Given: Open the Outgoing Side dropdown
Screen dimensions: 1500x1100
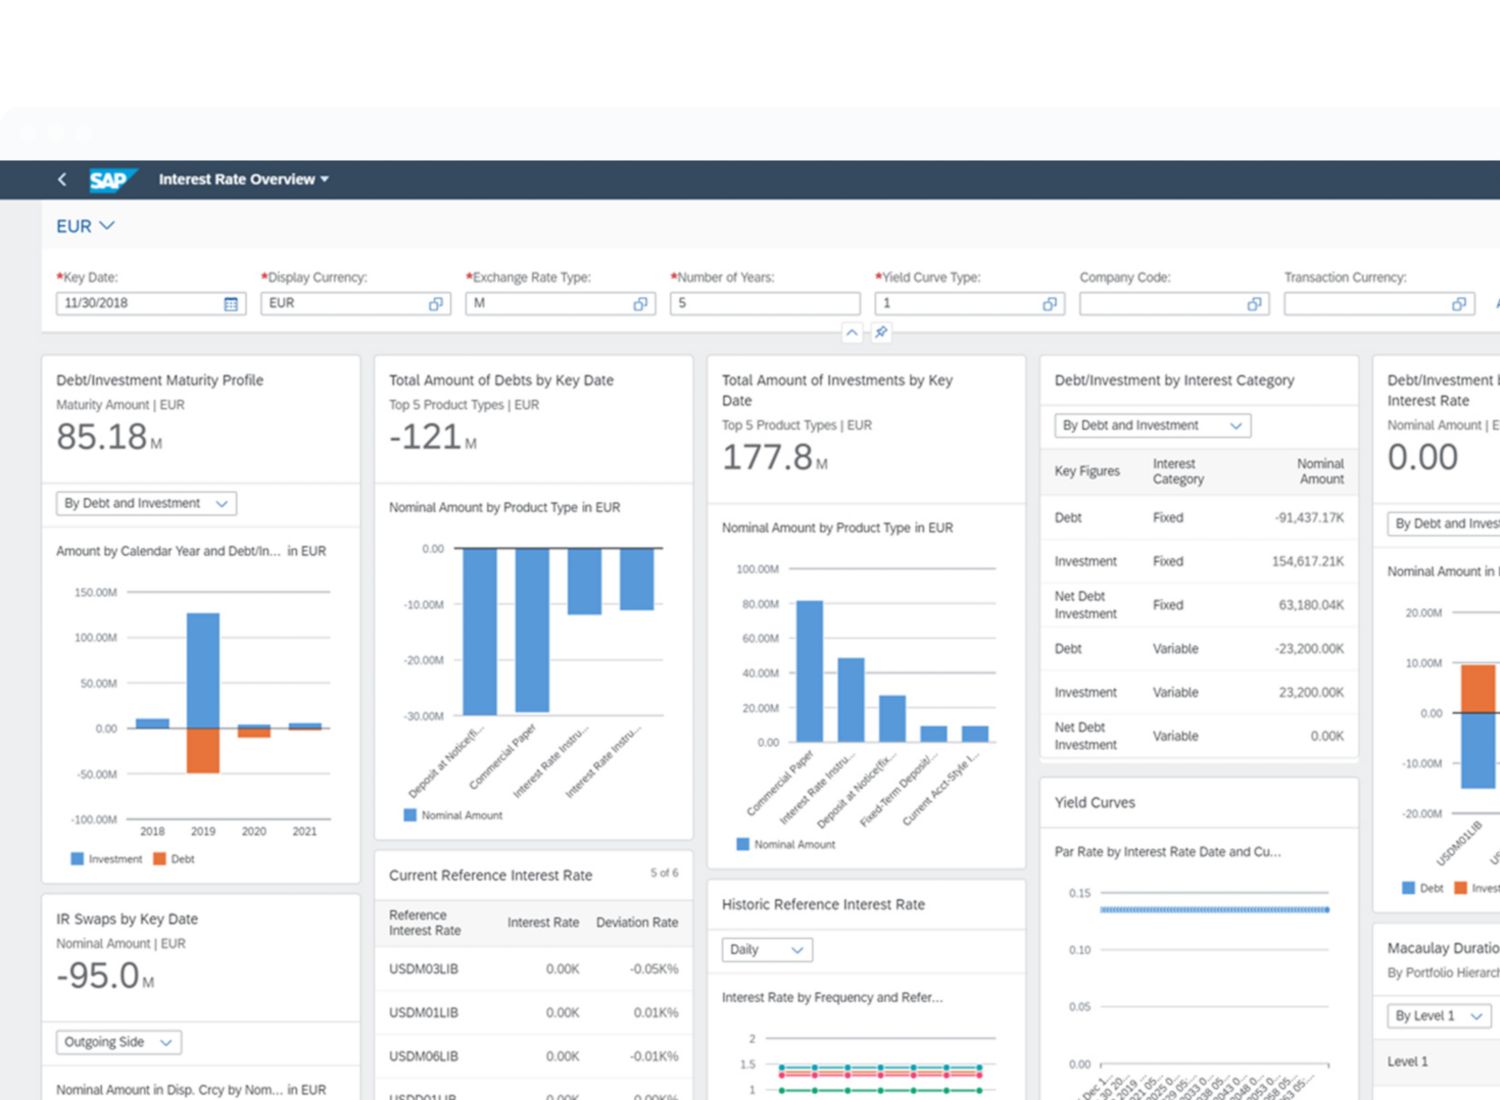Looking at the screenshot, I should (118, 1042).
